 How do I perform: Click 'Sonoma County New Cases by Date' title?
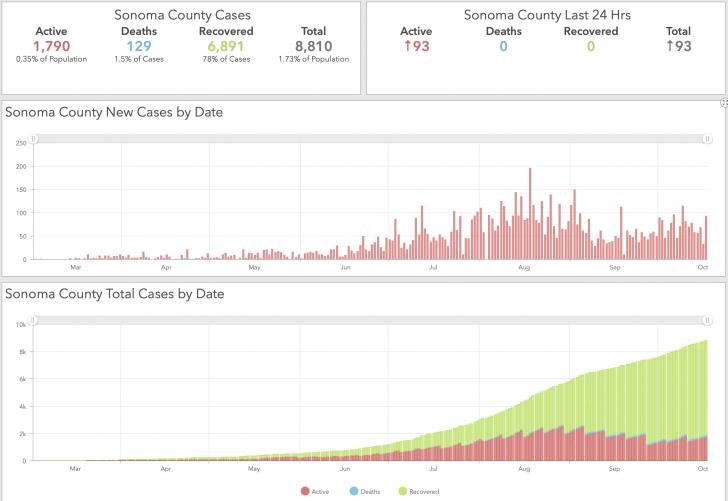114,112
